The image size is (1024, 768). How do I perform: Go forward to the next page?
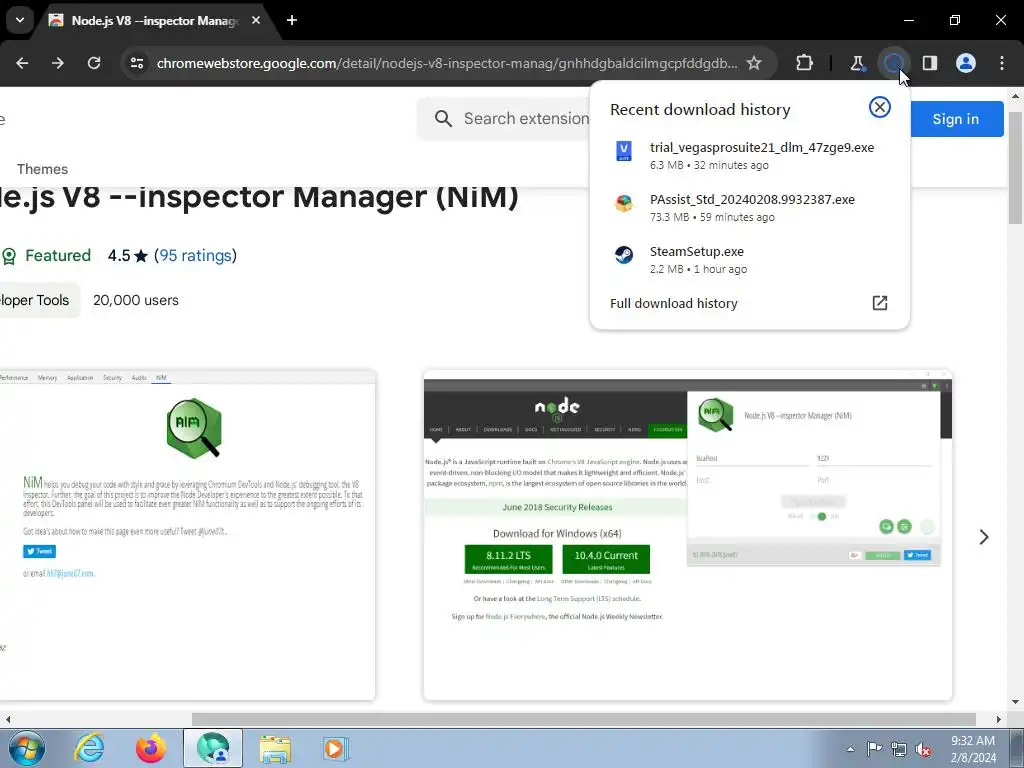(x=58, y=63)
